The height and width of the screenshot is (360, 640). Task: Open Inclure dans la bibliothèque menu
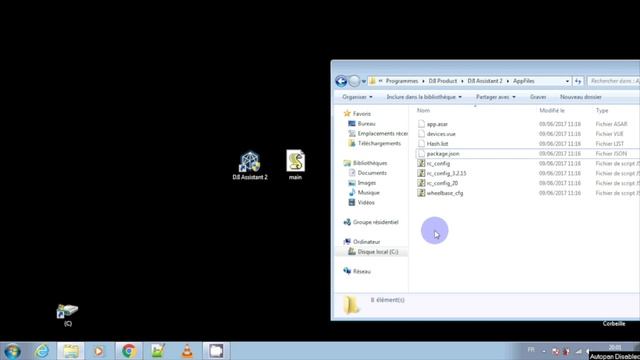424,97
